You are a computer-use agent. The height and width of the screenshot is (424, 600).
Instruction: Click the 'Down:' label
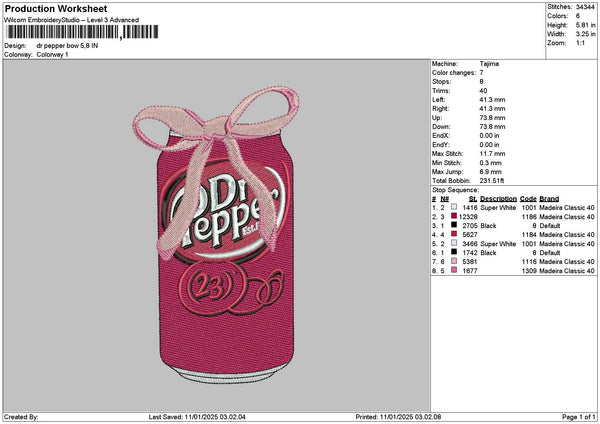441,127
